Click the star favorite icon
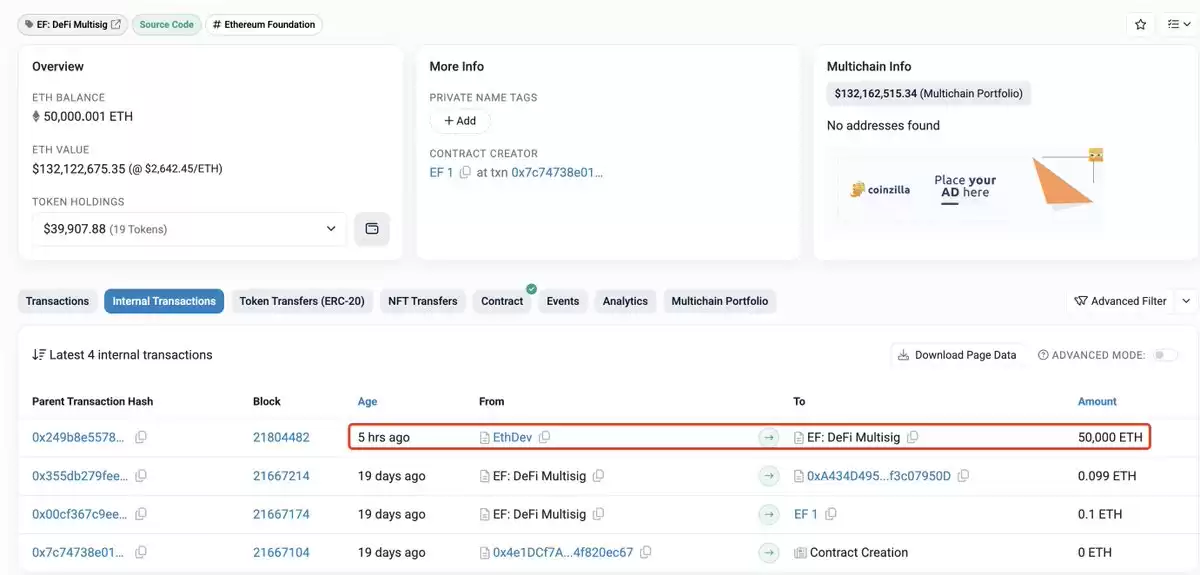1200x575 pixels. [1140, 24]
